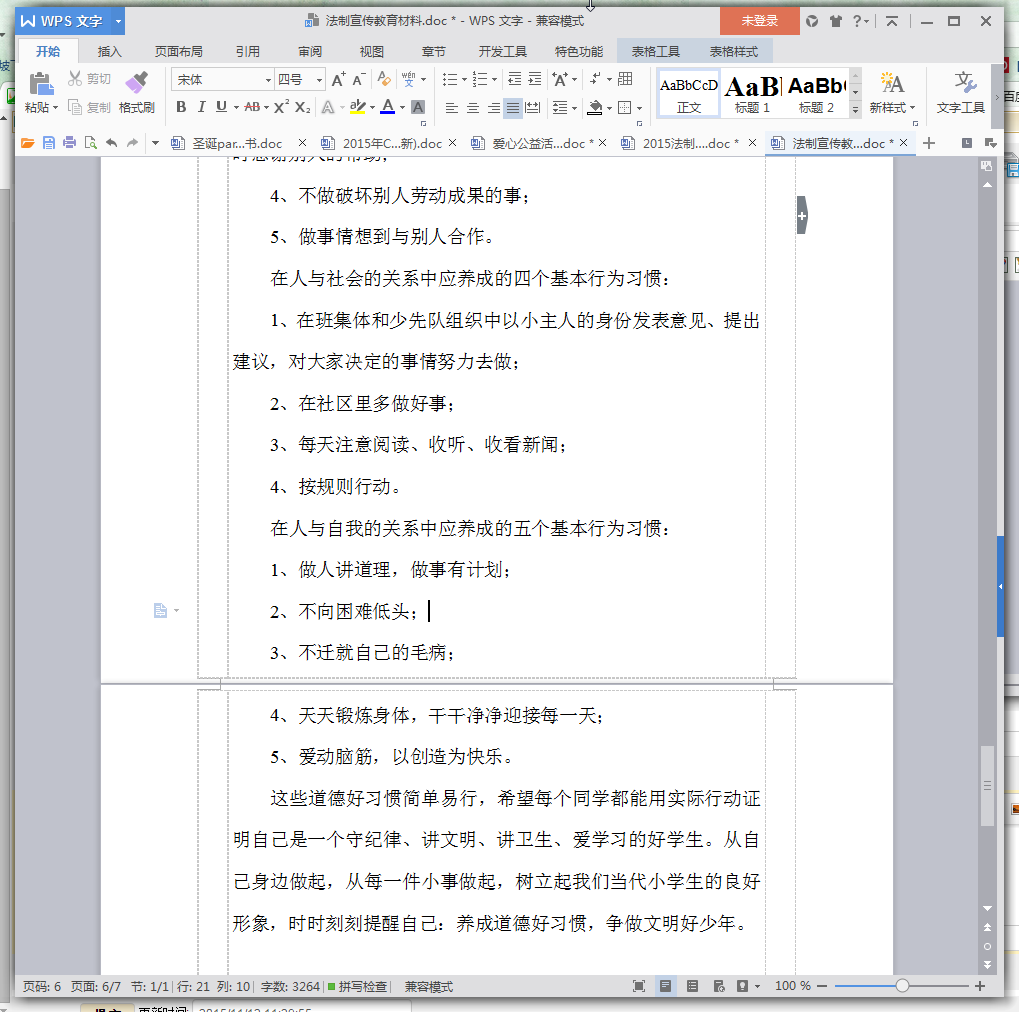The width and height of the screenshot is (1019, 1012).
Task: Apply distributed alignment
Action: click(532, 107)
